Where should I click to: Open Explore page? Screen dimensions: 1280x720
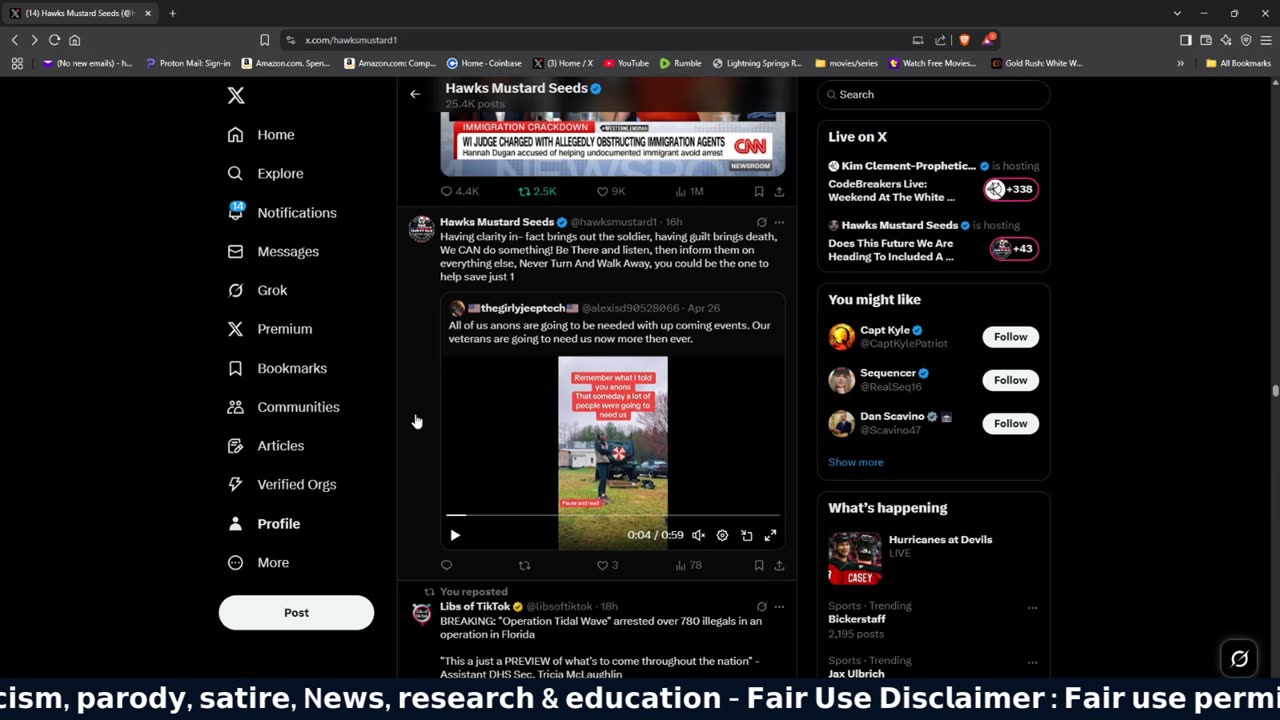tap(266, 173)
